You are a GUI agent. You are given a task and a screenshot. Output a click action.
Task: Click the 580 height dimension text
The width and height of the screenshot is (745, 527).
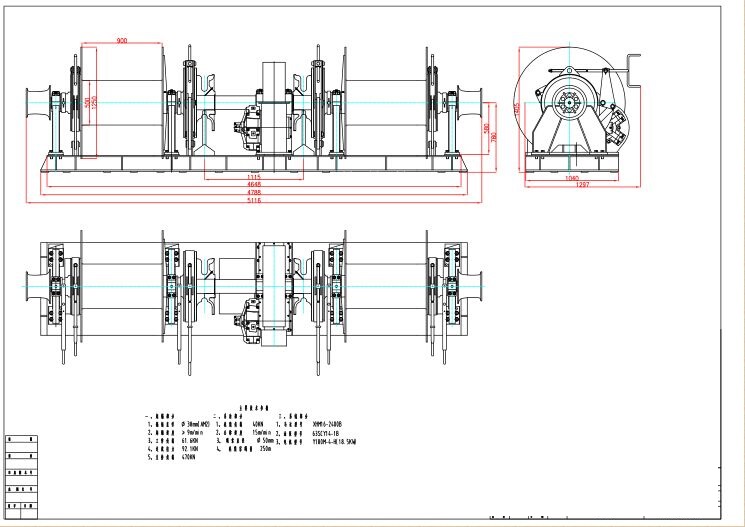point(487,130)
